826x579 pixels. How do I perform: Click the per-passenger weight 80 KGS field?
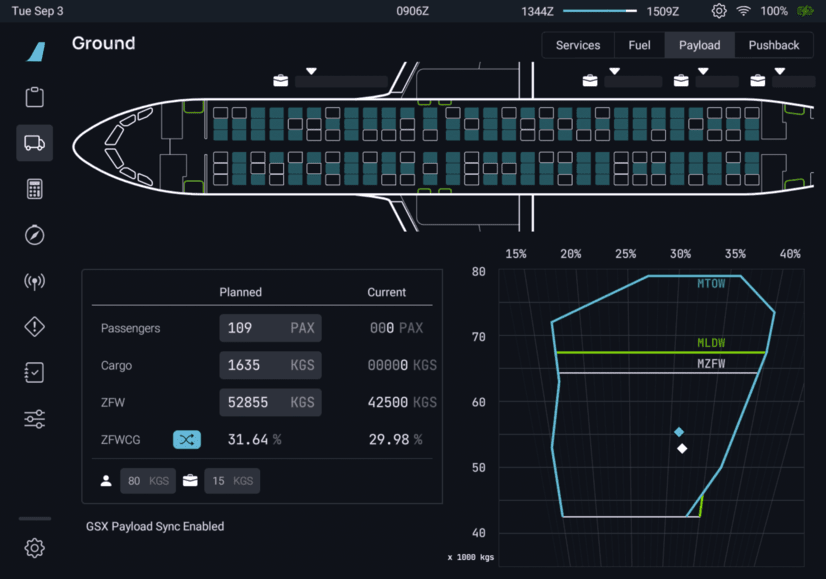coord(147,481)
